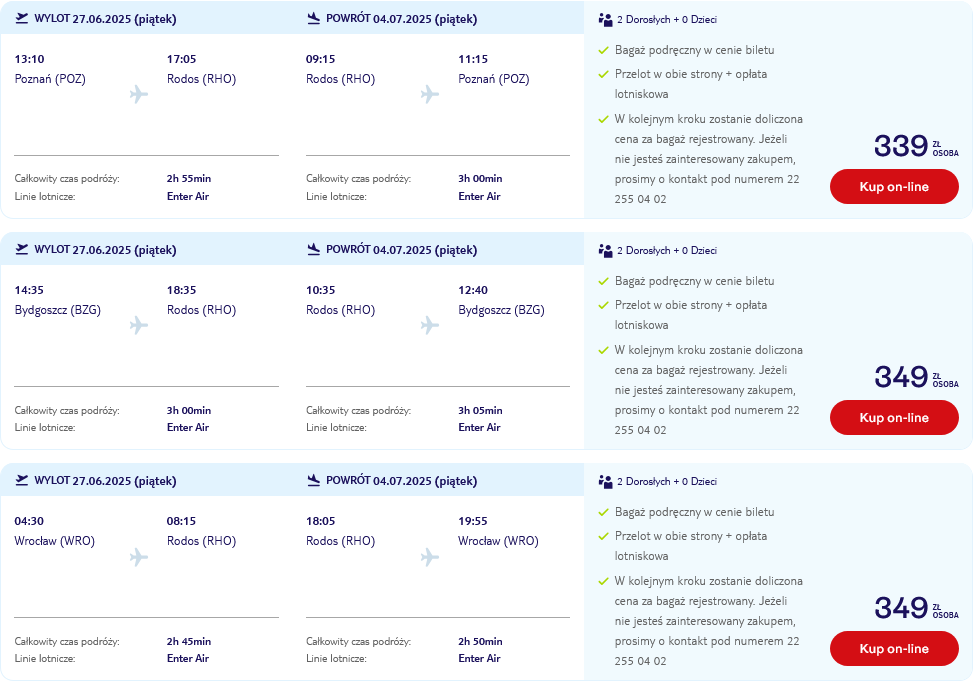Image resolution: width=973 pixels, height=682 pixels.
Task: Select the 339 zł per person price
Action: click(917, 146)
